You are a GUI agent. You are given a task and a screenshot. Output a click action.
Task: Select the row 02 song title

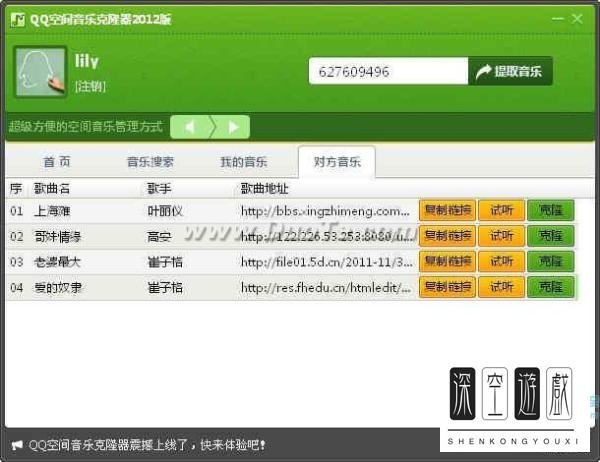tap(57, 237)
